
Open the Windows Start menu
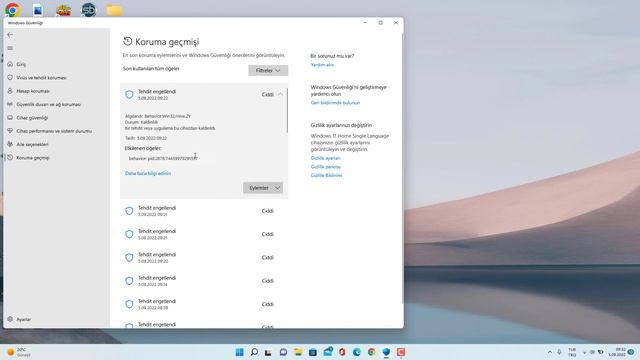(240, 352)
